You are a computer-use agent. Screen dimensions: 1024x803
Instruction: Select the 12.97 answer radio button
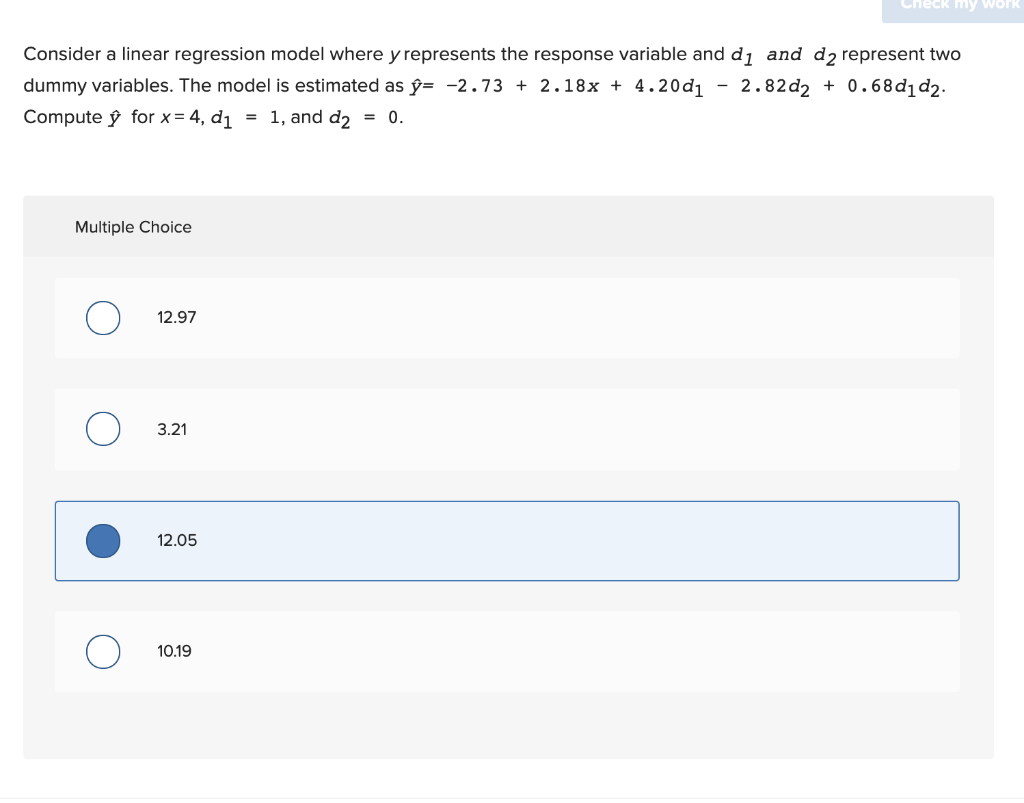coord(103,317)
